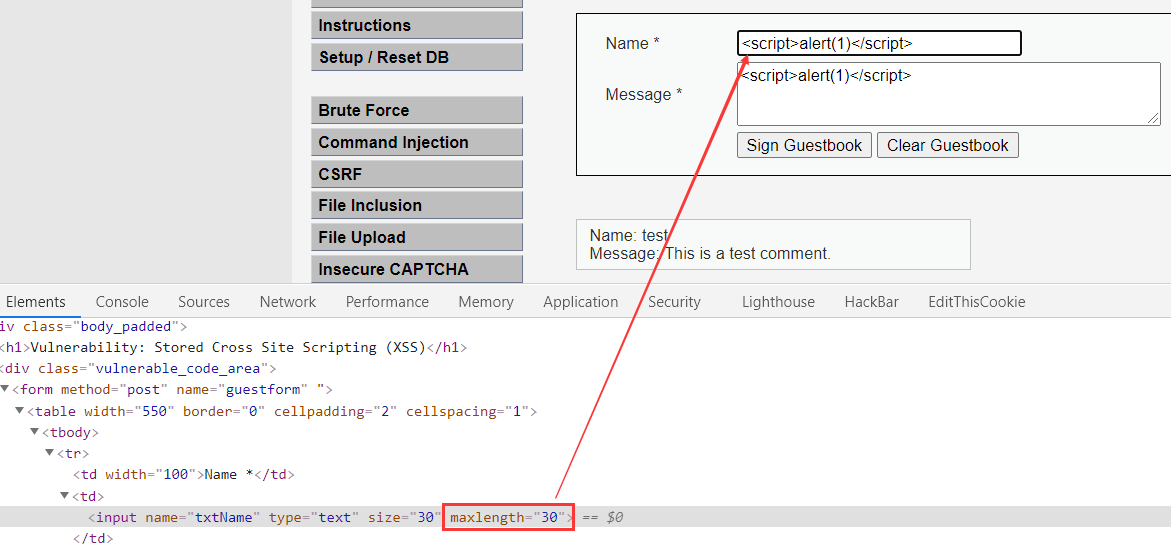The image size is (1171, 544).
Task: Click the "Name *" form label
Action: (x=633, y=43)
